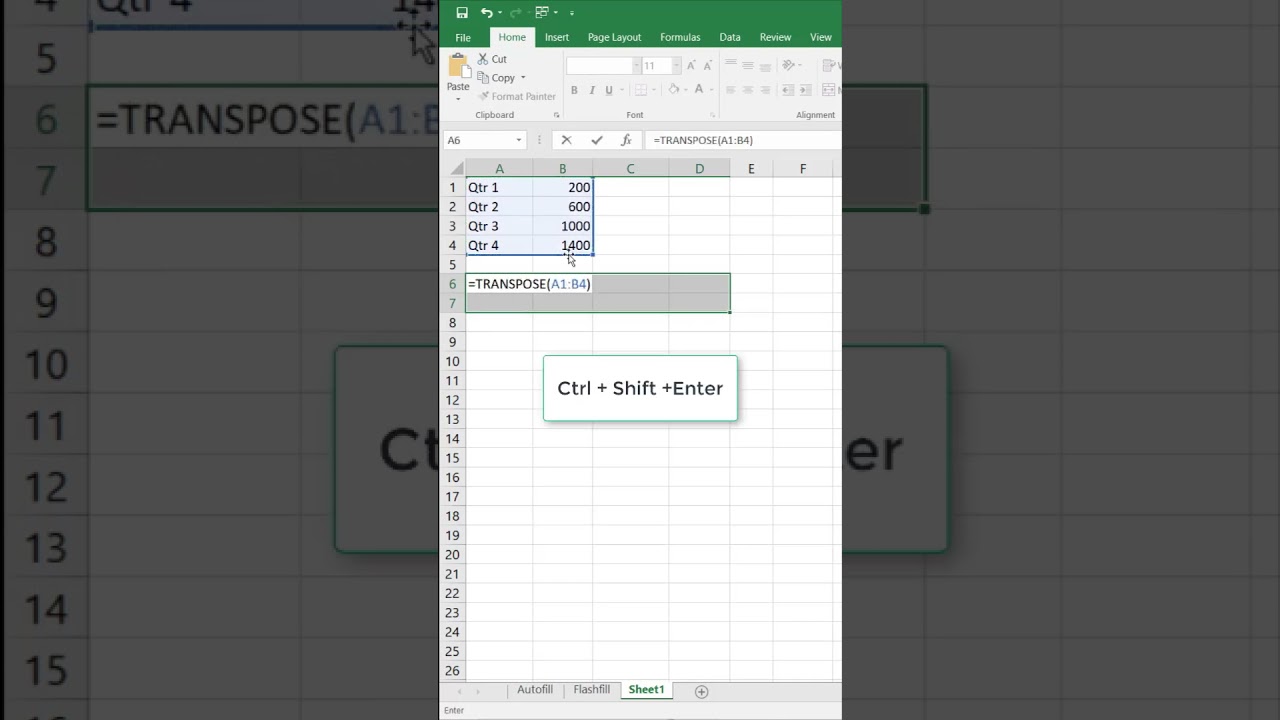Confirm the formula with the check mark
This screenshot has width=1280, height=720.
coord(597,140)
